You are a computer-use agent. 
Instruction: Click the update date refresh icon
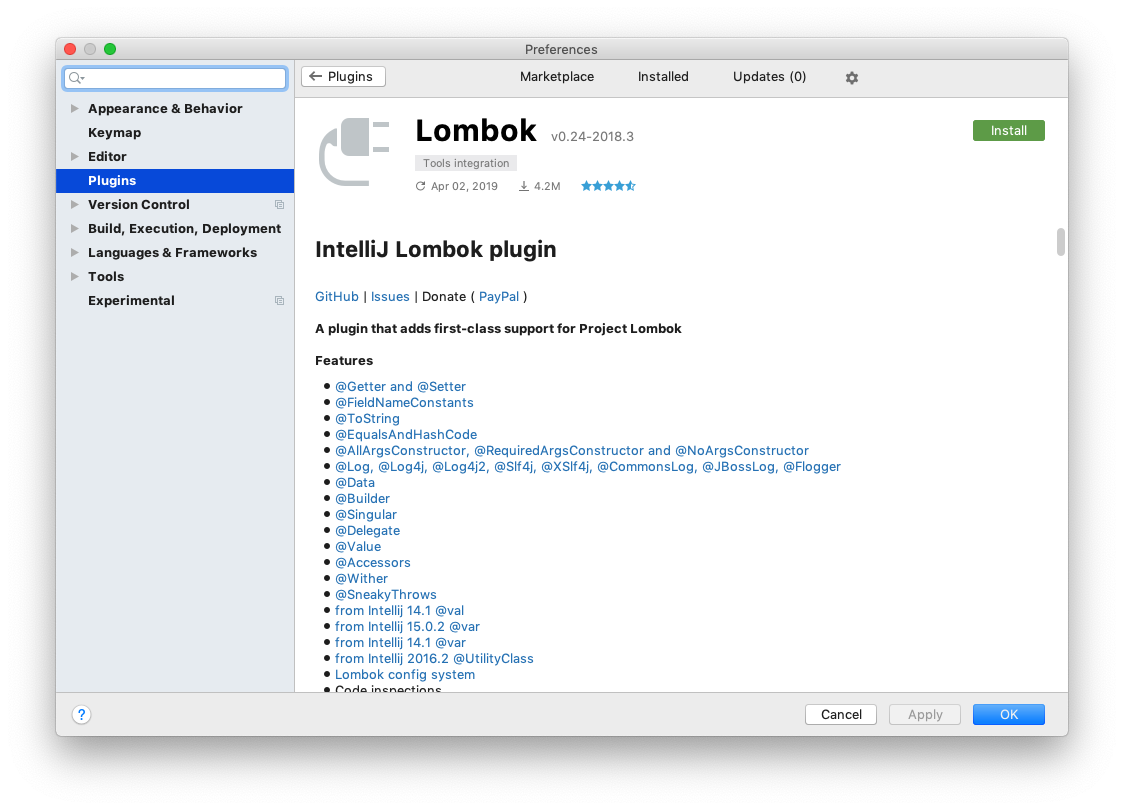click(421, 186)
